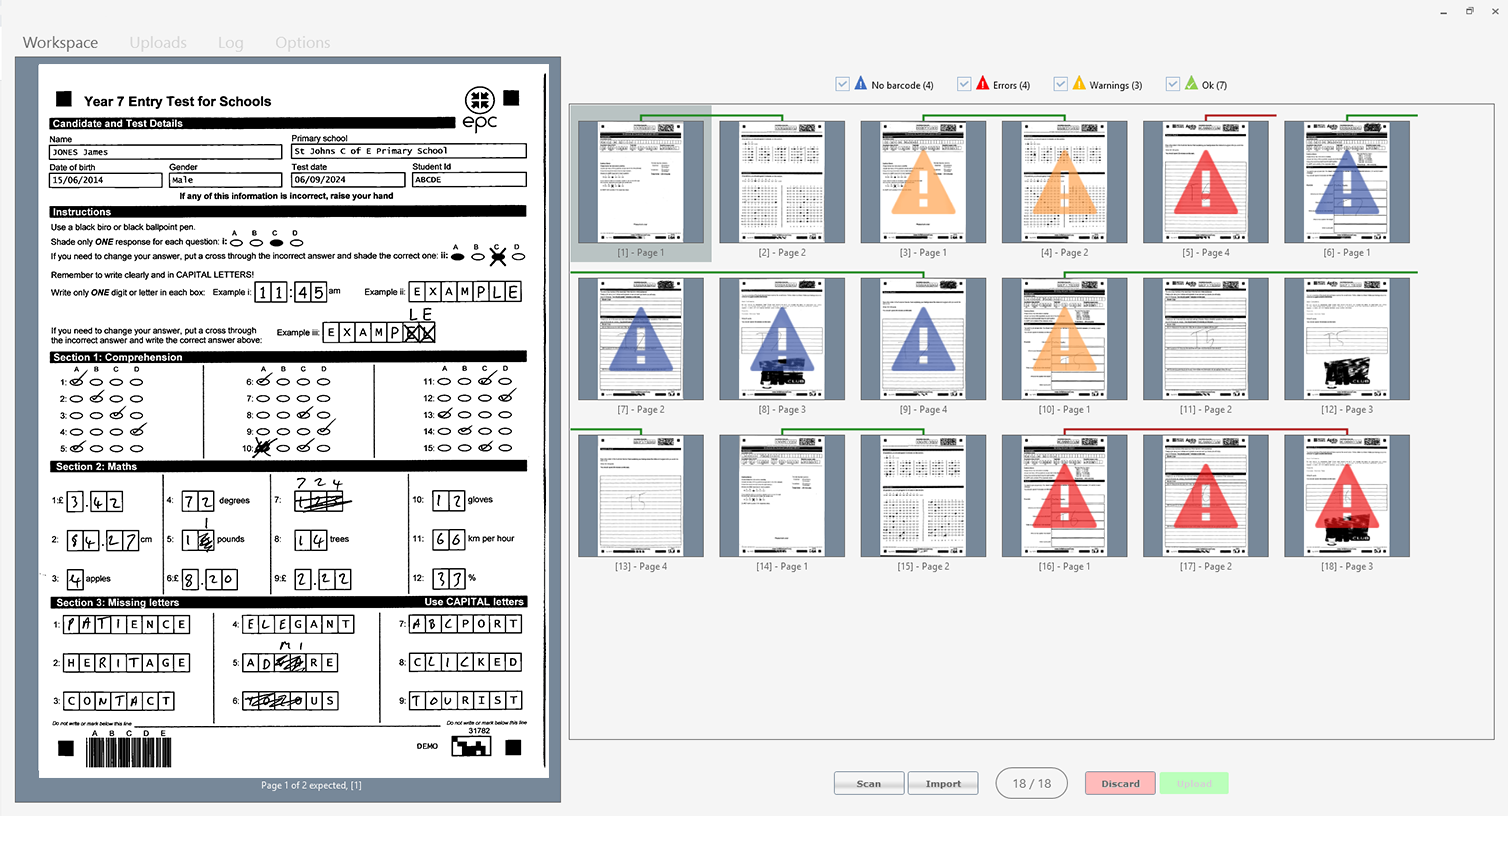Screen dimensions: 1508x850
Task: Click the Name field showing JONES James
Action: (x=165, y=152)
